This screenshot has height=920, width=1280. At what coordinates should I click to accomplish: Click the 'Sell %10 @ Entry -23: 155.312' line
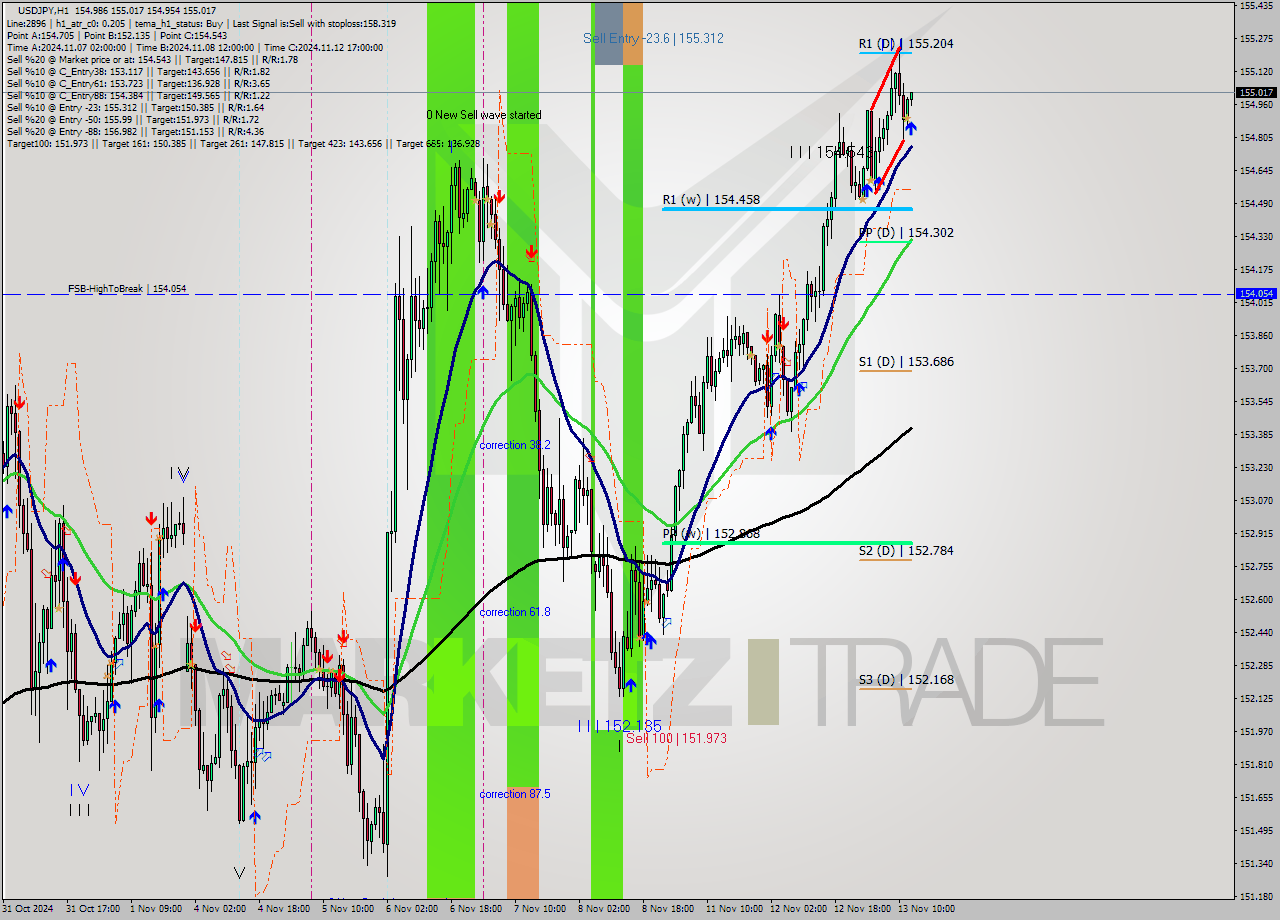pos(135,108)
